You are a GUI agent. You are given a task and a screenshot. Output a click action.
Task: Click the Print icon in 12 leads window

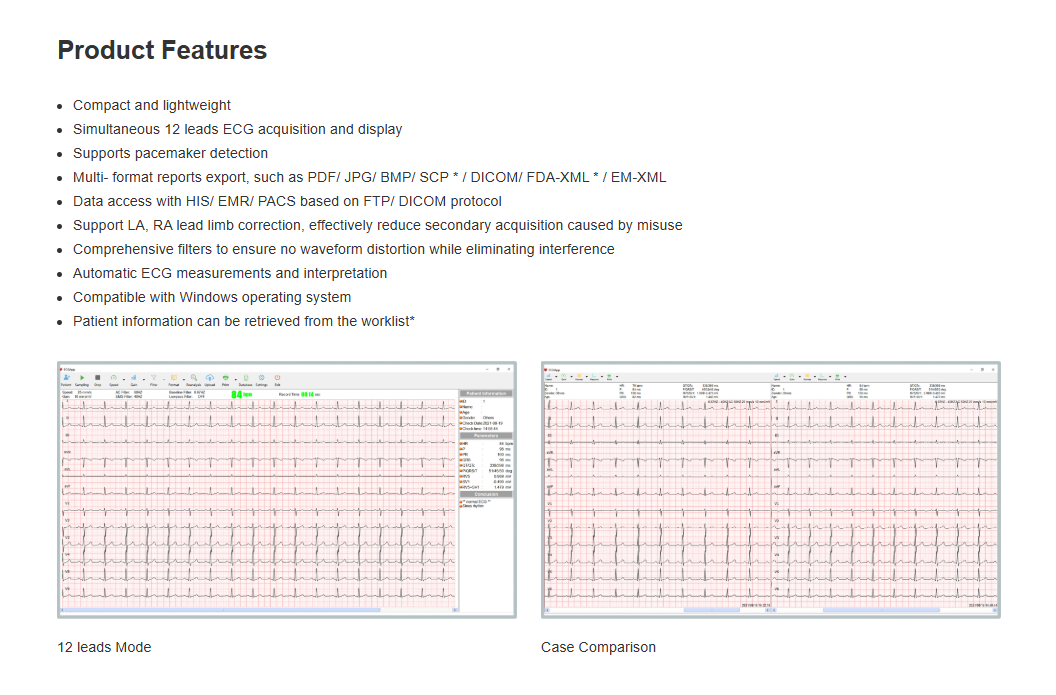tap(226, 378)
